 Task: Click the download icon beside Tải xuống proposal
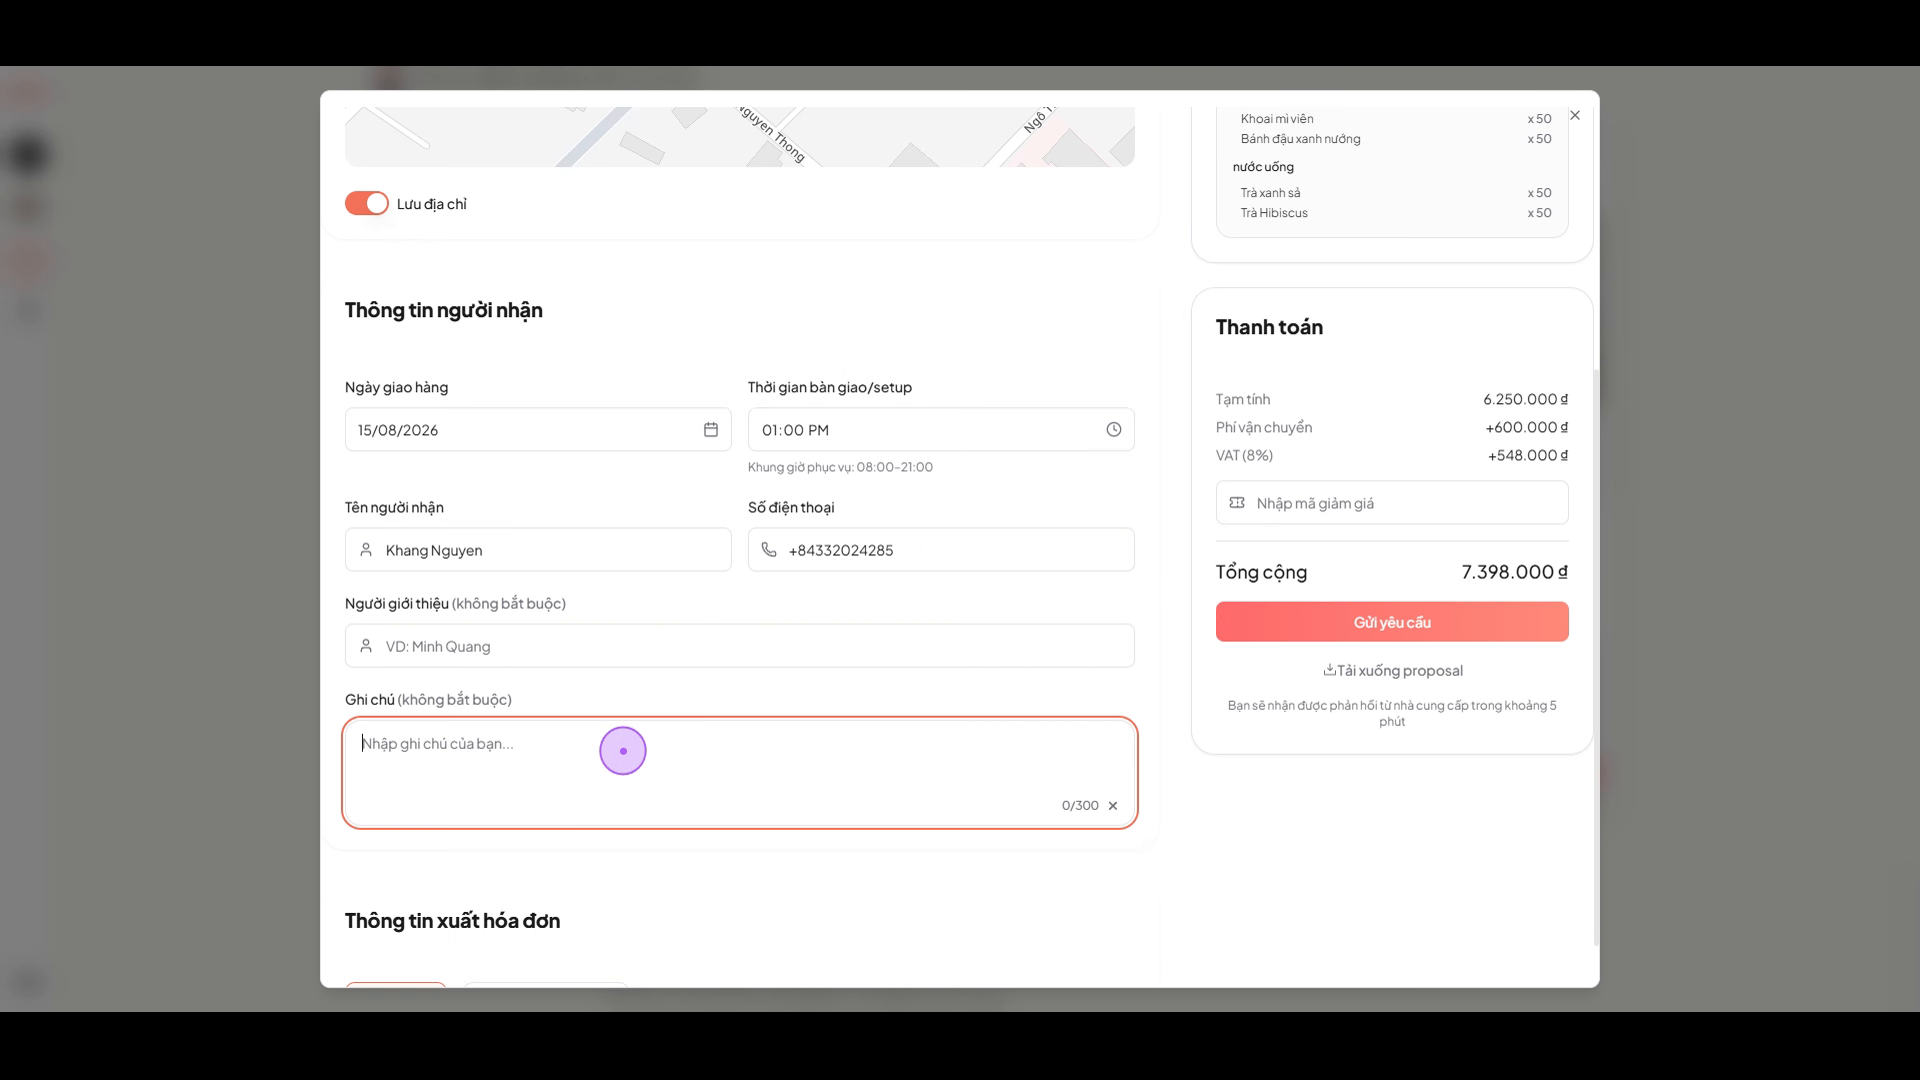pos(1329,670)
